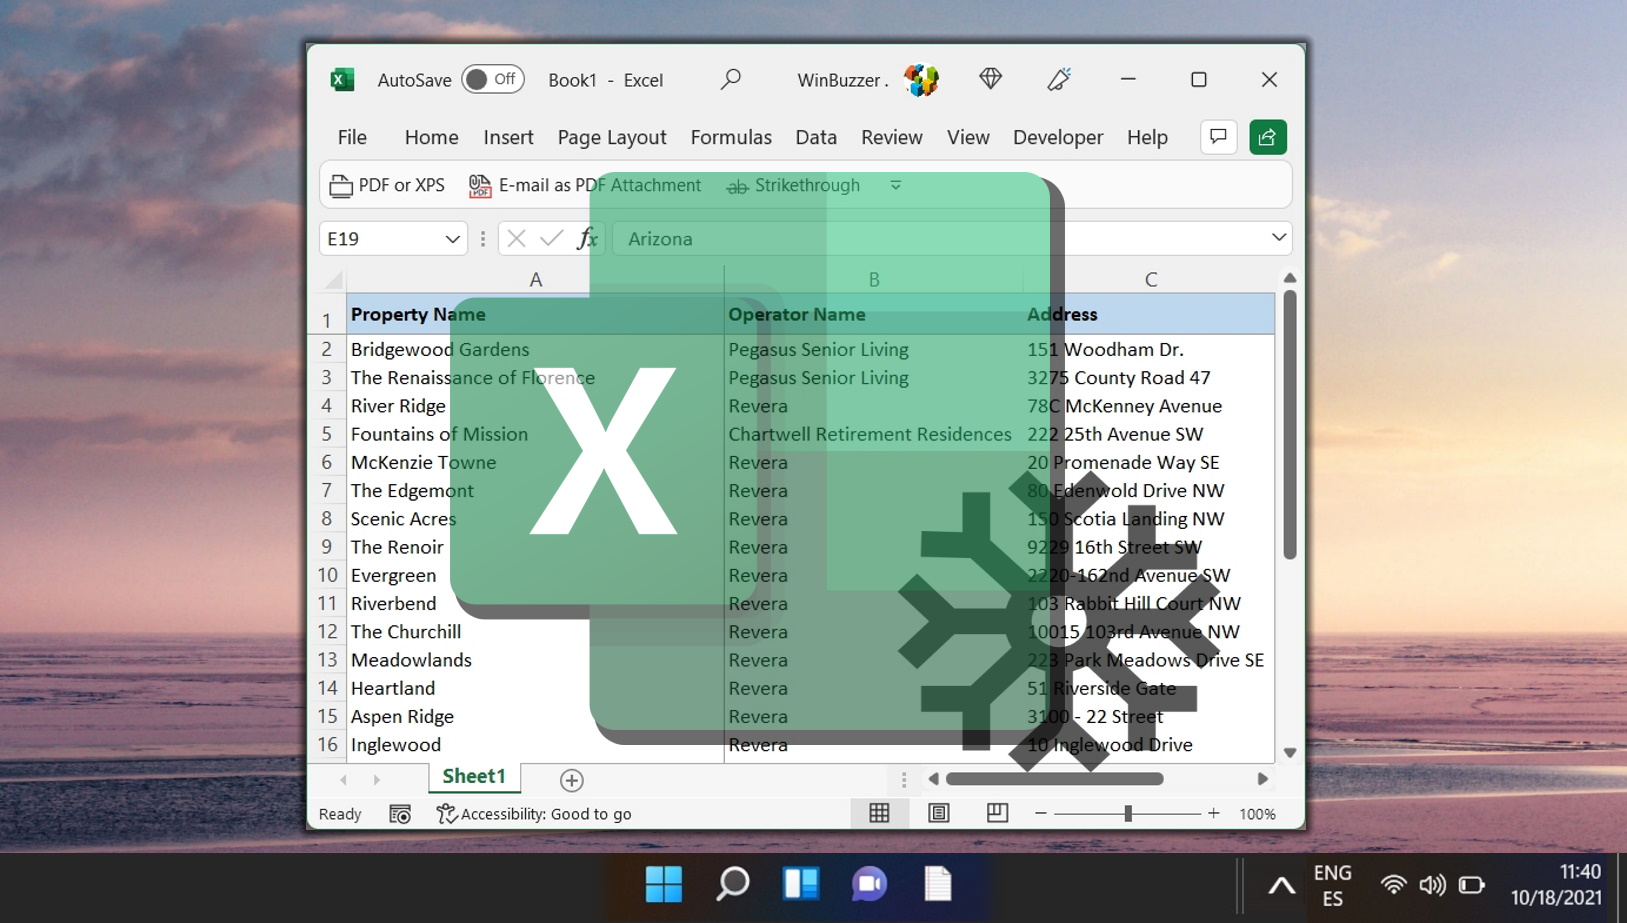Viewport: 1627px width, 923px height.
Task: Add a new sheet with plus icon
Action: [572, 780]
